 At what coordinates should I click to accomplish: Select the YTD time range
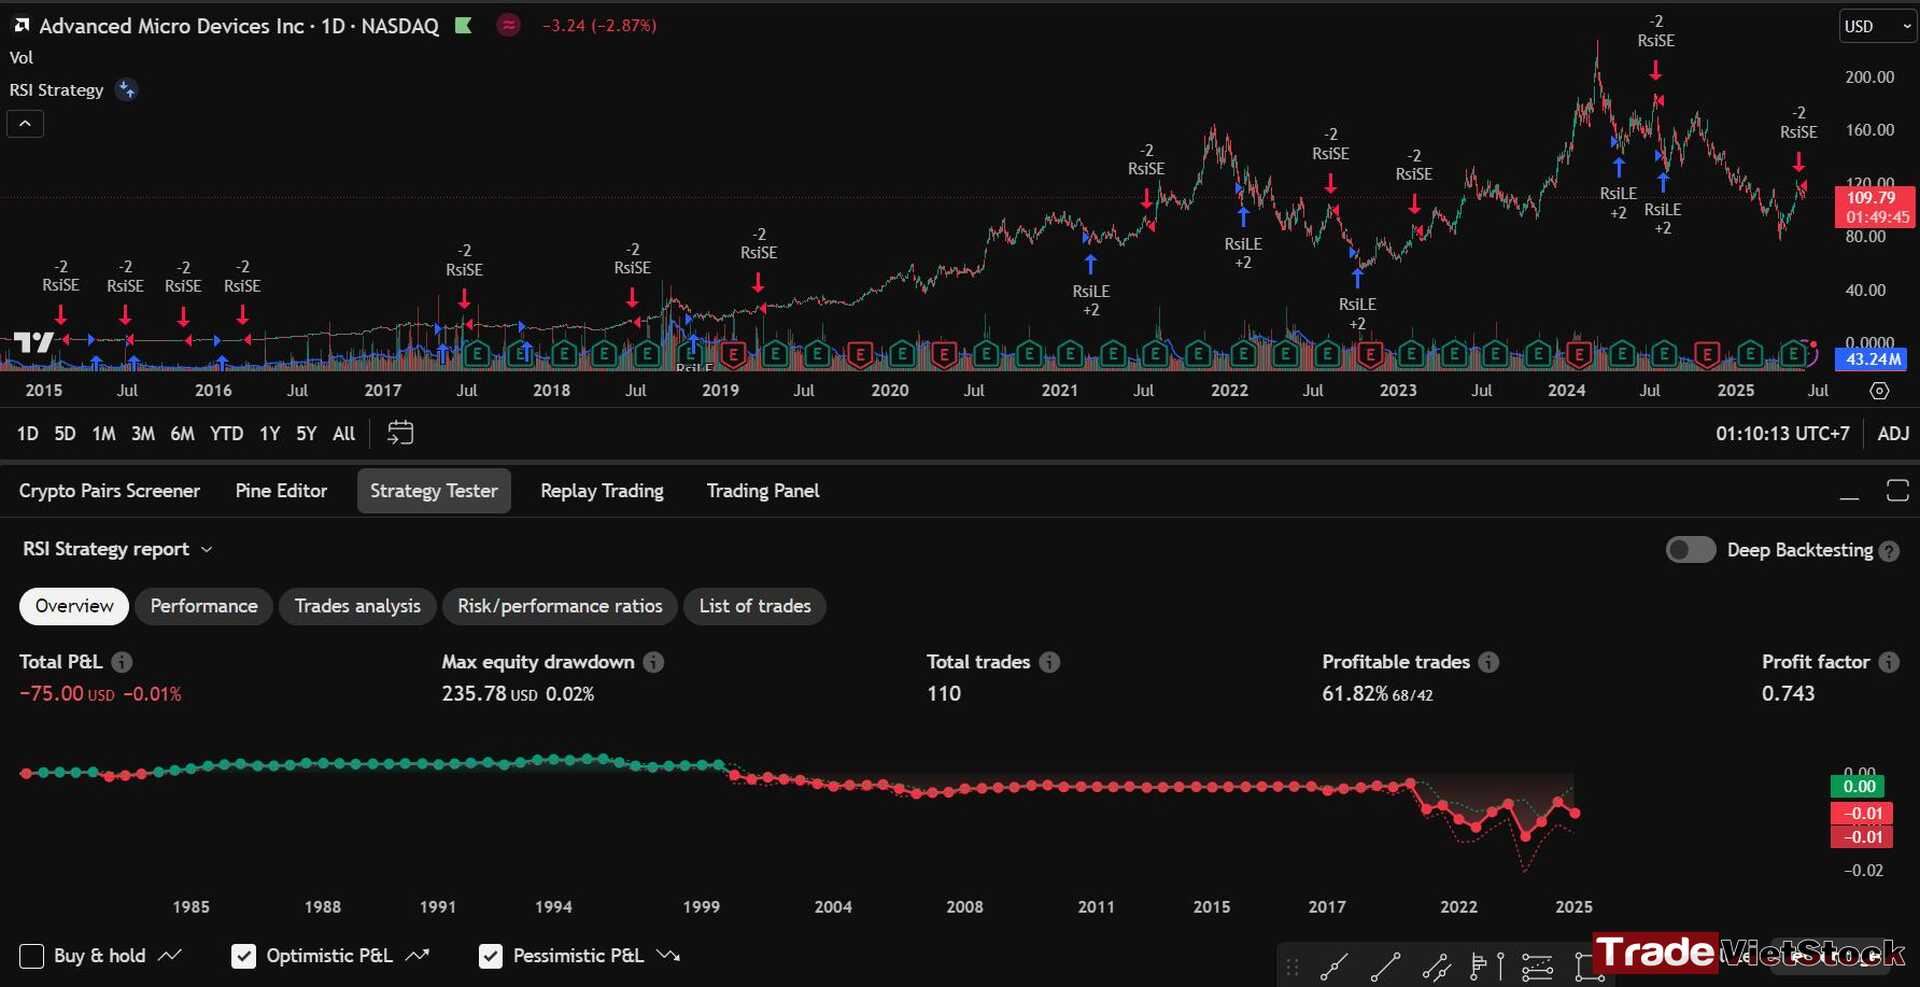226,434
